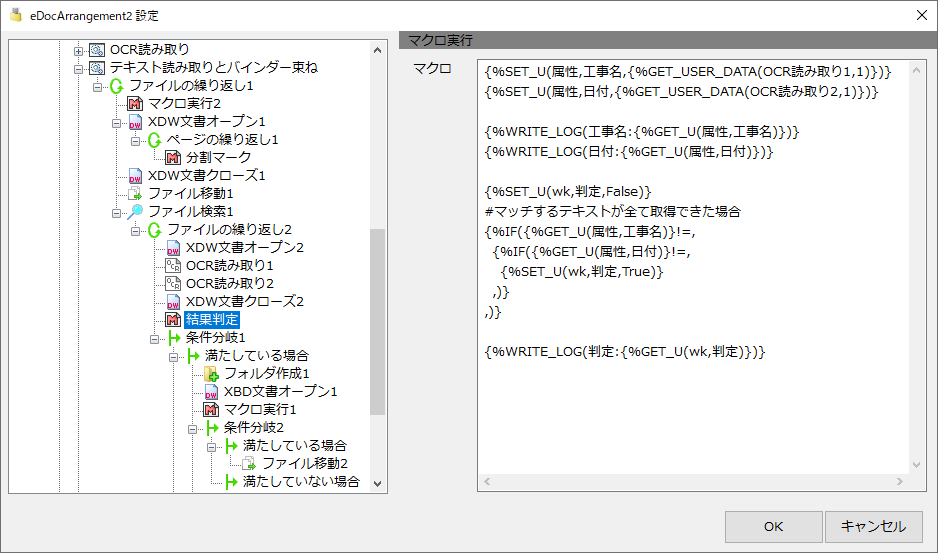Click the ファイル移動1 move icon
The image size is (938, 553).
click(135, 194)
